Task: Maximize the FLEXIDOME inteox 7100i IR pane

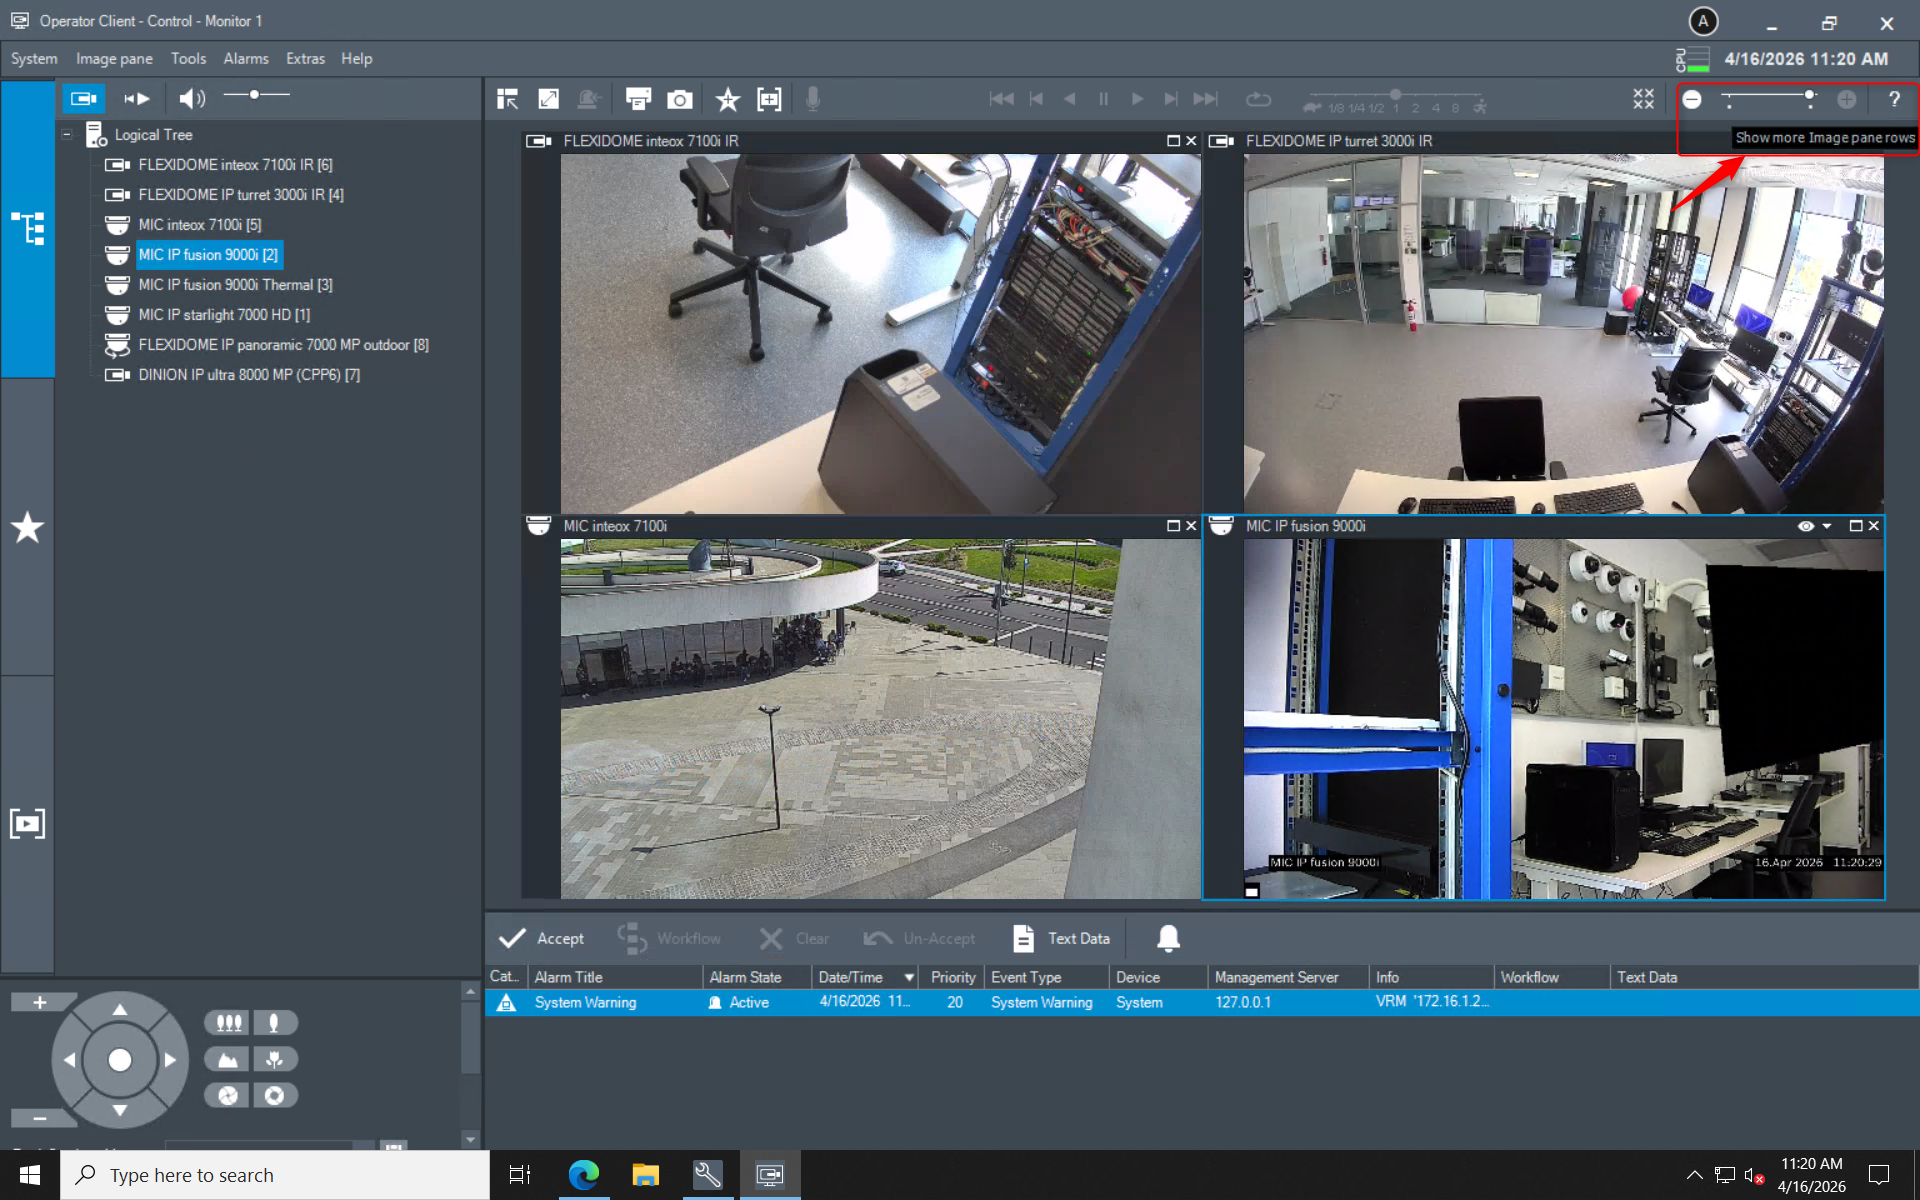Action: pos(1173,141)
